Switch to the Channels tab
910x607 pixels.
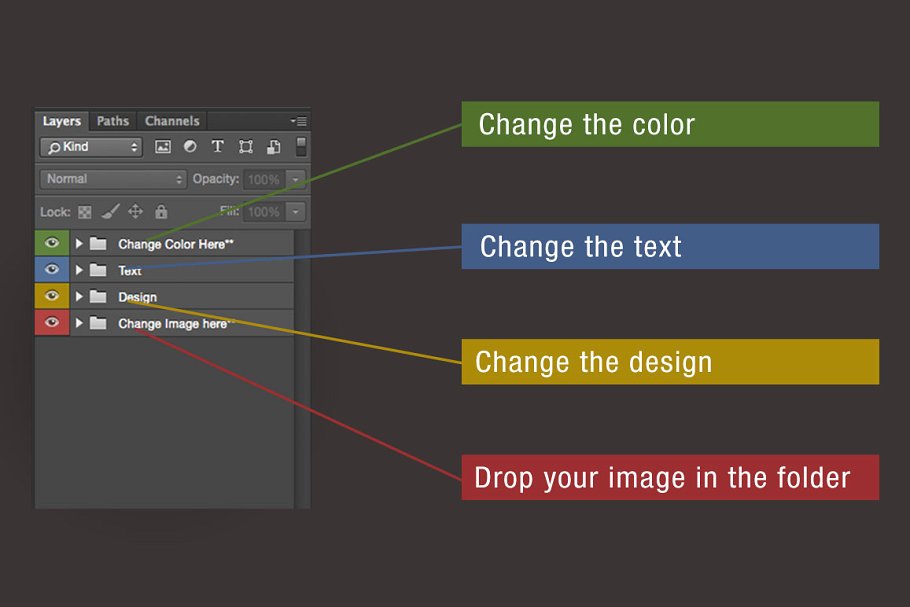point(172,121)
